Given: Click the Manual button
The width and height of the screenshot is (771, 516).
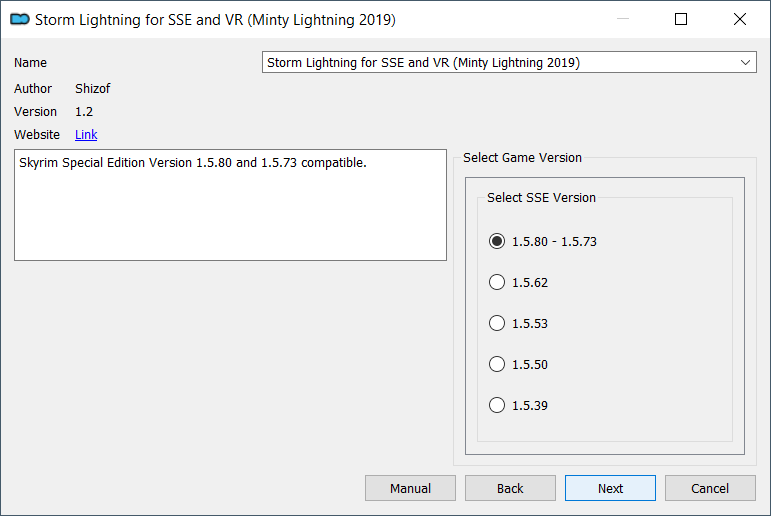Looking at the screenshot, I should pyautogui.click(x=410, y=488).
